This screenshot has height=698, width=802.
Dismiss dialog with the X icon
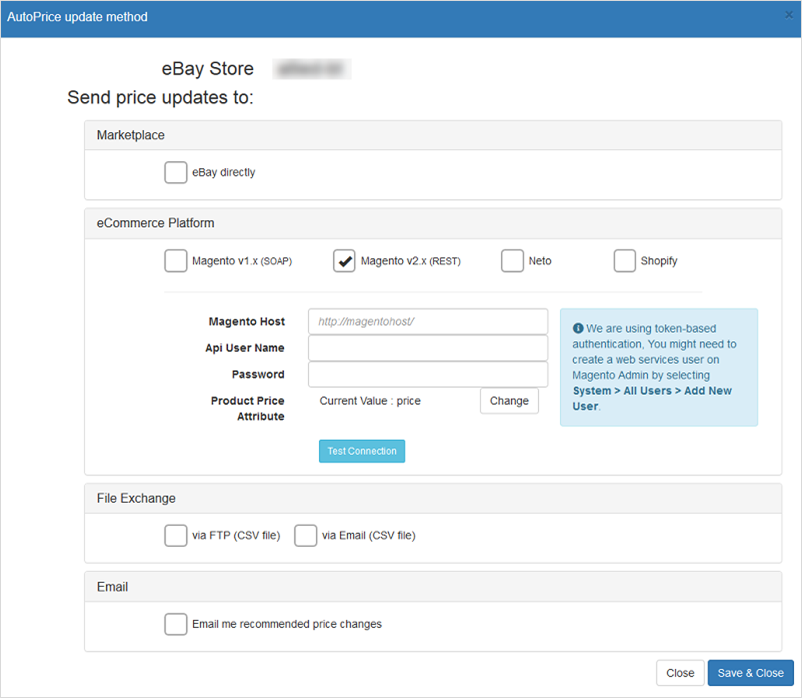791,17
